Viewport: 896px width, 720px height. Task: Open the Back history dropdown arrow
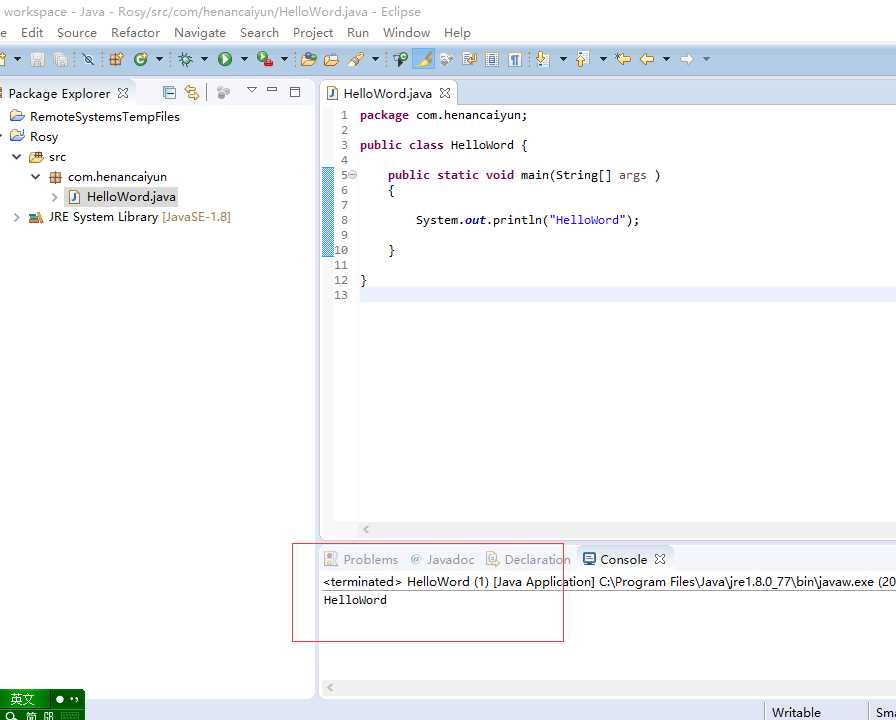(x=666, y=59)
